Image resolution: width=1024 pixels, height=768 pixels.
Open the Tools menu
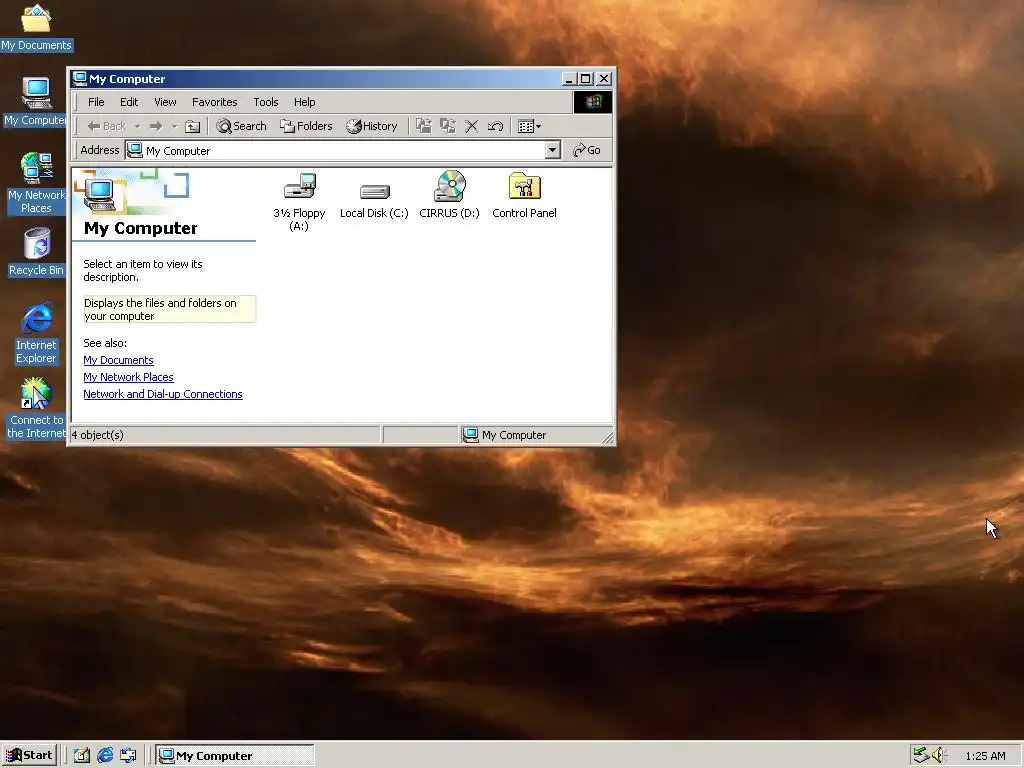(266, 102)
